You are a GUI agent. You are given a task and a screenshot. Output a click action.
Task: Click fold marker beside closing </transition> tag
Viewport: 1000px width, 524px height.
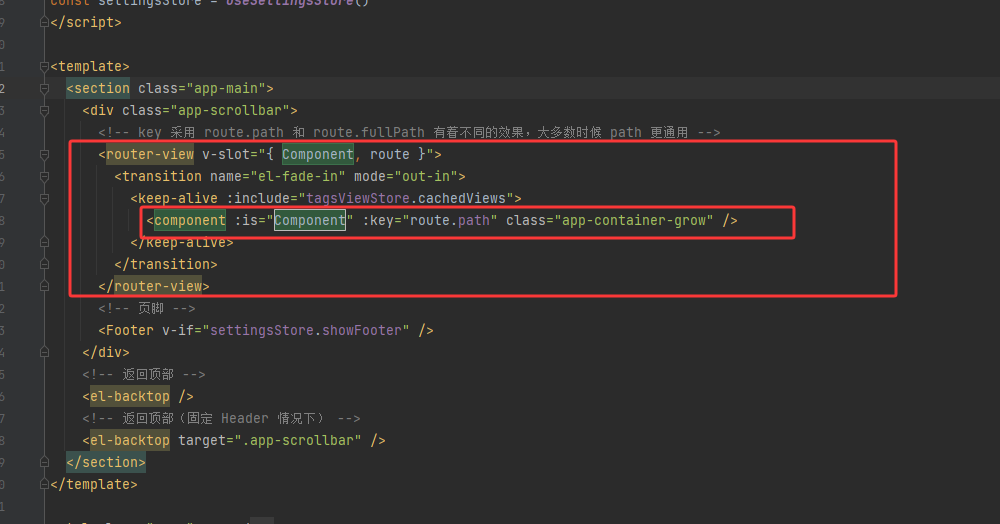click(x=44, y=264)
